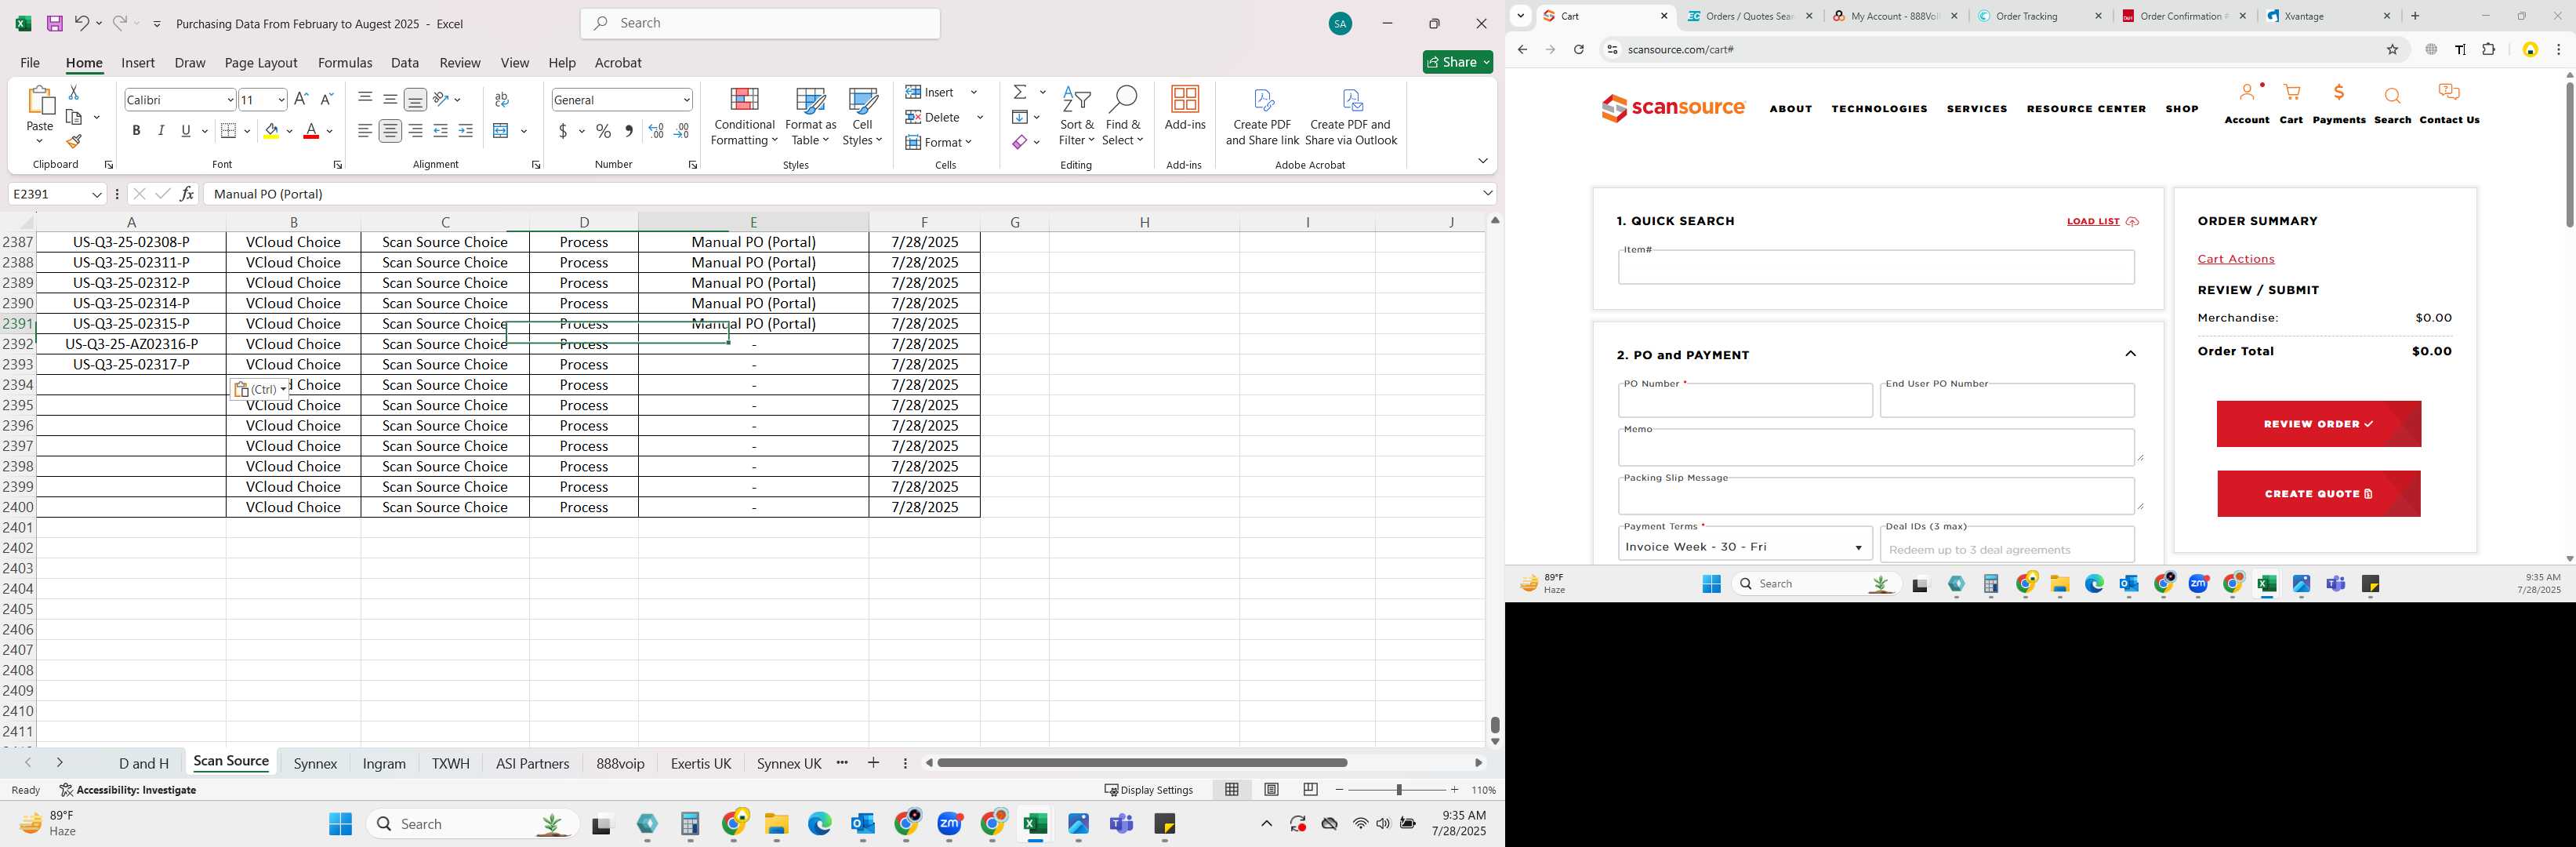Screen dimensions: 2576x847
Task: Click the Undo arrow in Excel
Action: [82, 23]
